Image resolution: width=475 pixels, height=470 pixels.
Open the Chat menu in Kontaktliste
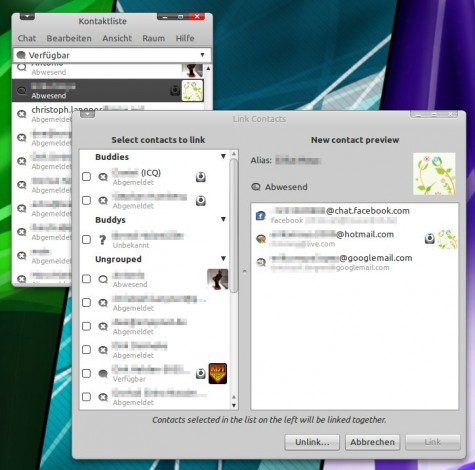27,38
